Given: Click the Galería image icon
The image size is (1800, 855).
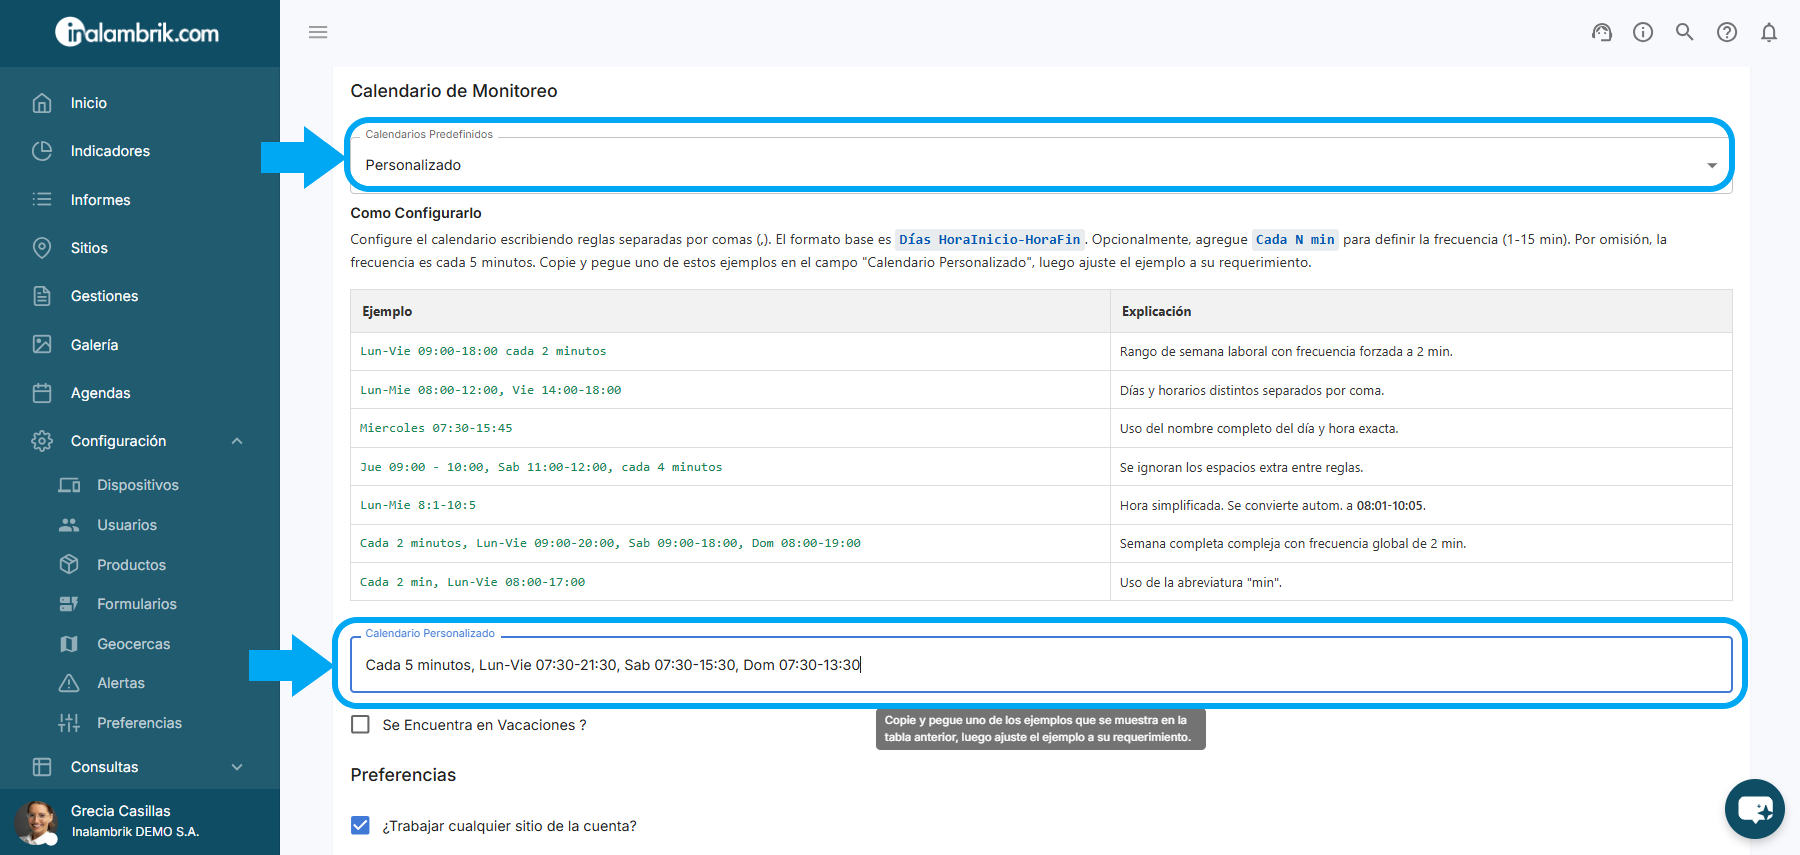Looking at the screenshot, I should [42, 344].
